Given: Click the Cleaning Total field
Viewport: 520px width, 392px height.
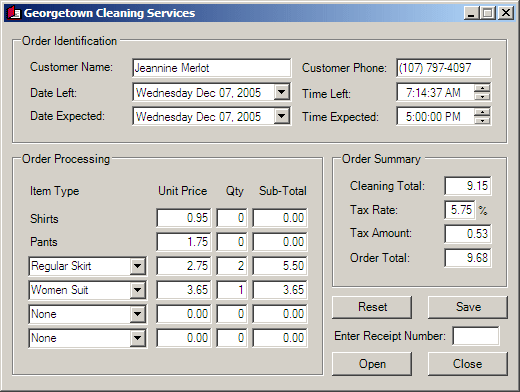Looking at the screenshot, I should coord(468,186).
